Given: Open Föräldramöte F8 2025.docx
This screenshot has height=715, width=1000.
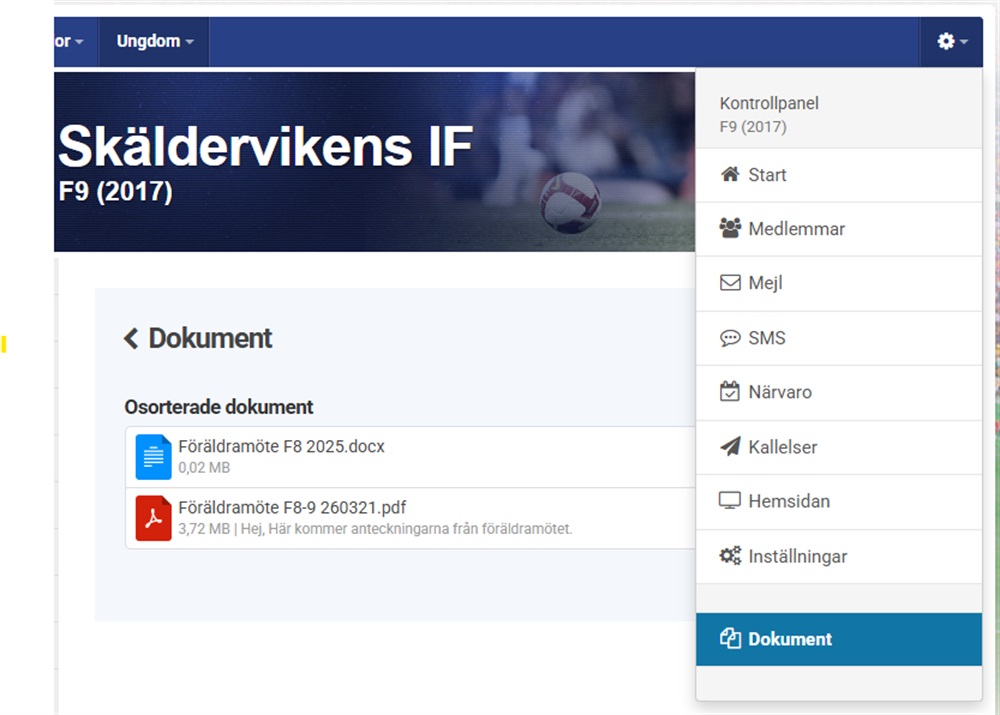Looking at the screenshot, I should (x=281, y=447).
